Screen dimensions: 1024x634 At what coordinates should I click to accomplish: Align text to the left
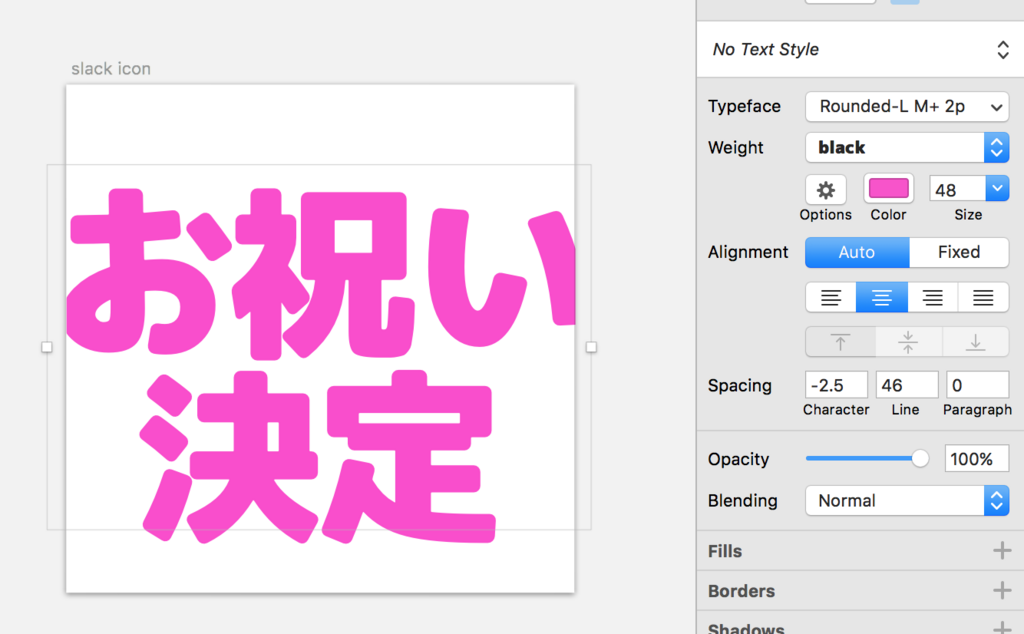(831, 298)
